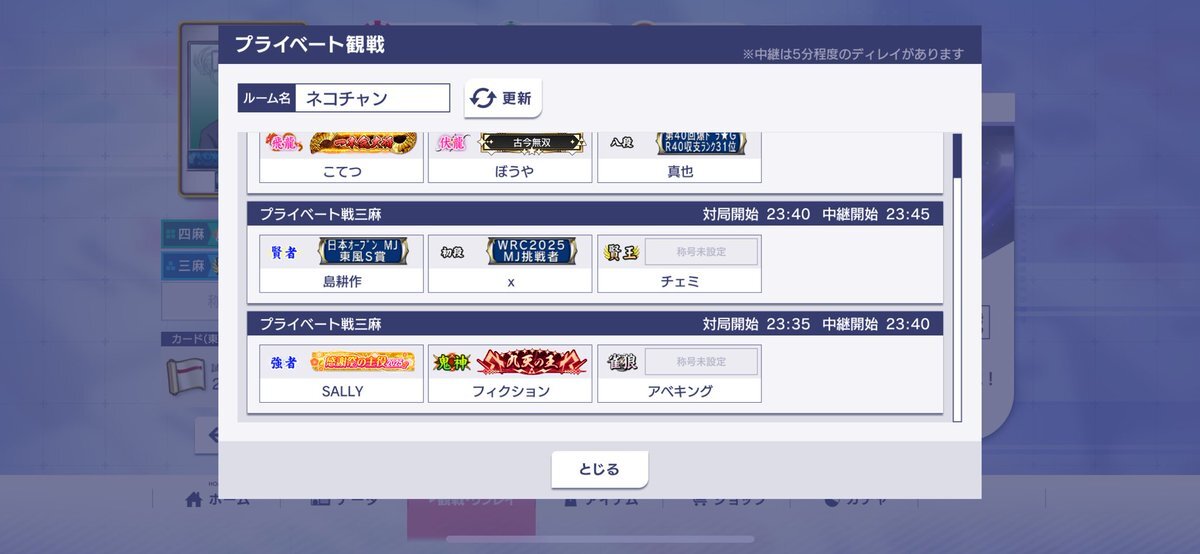
Task: Select player SALLY card
Action: (x=341, y=374)
